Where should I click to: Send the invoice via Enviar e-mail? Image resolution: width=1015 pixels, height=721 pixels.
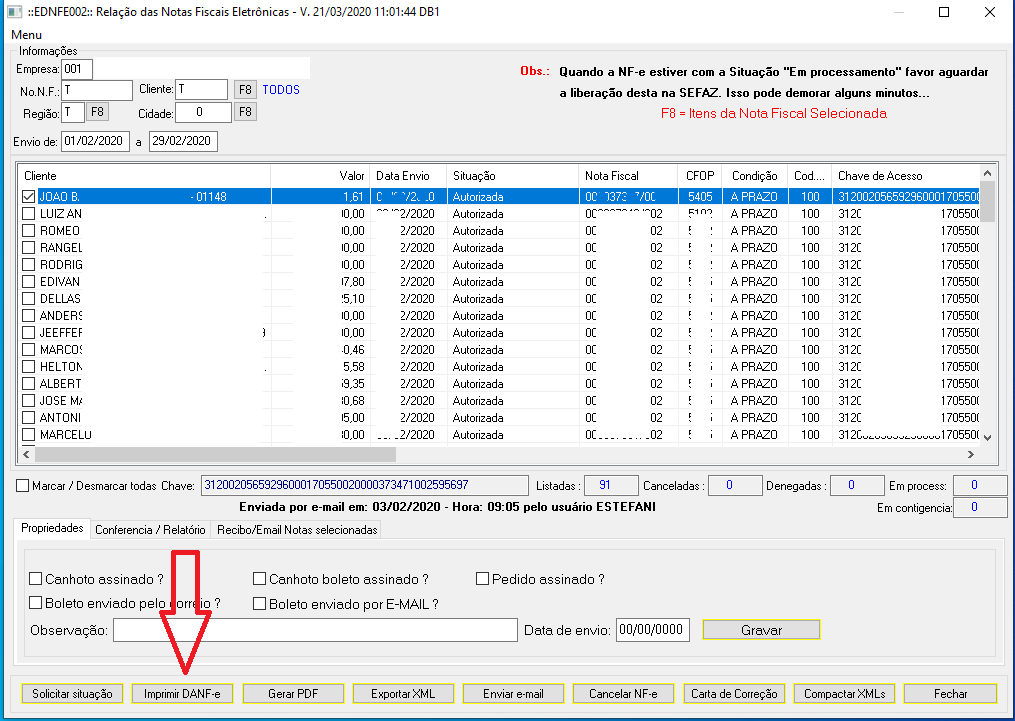513,693
